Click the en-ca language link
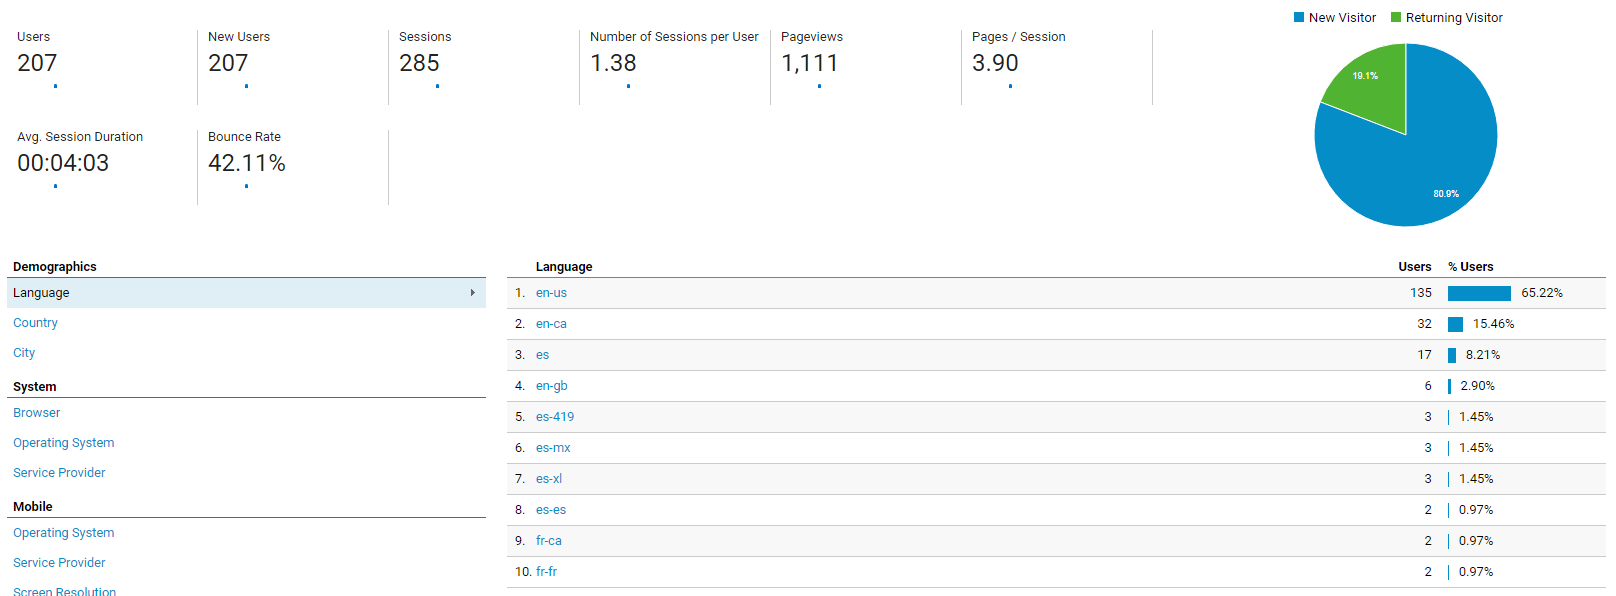The width and height of the screenshot is (1616, 596). [x=551, y=324]
